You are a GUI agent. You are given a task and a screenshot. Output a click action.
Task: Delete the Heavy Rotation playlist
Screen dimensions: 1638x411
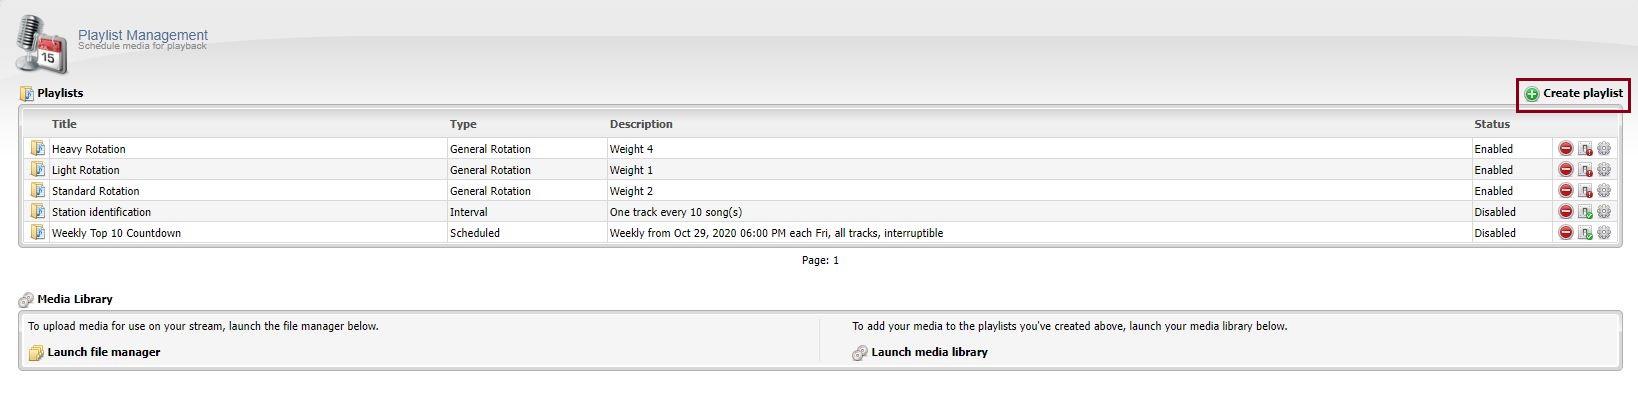(x=1566, y=148)
